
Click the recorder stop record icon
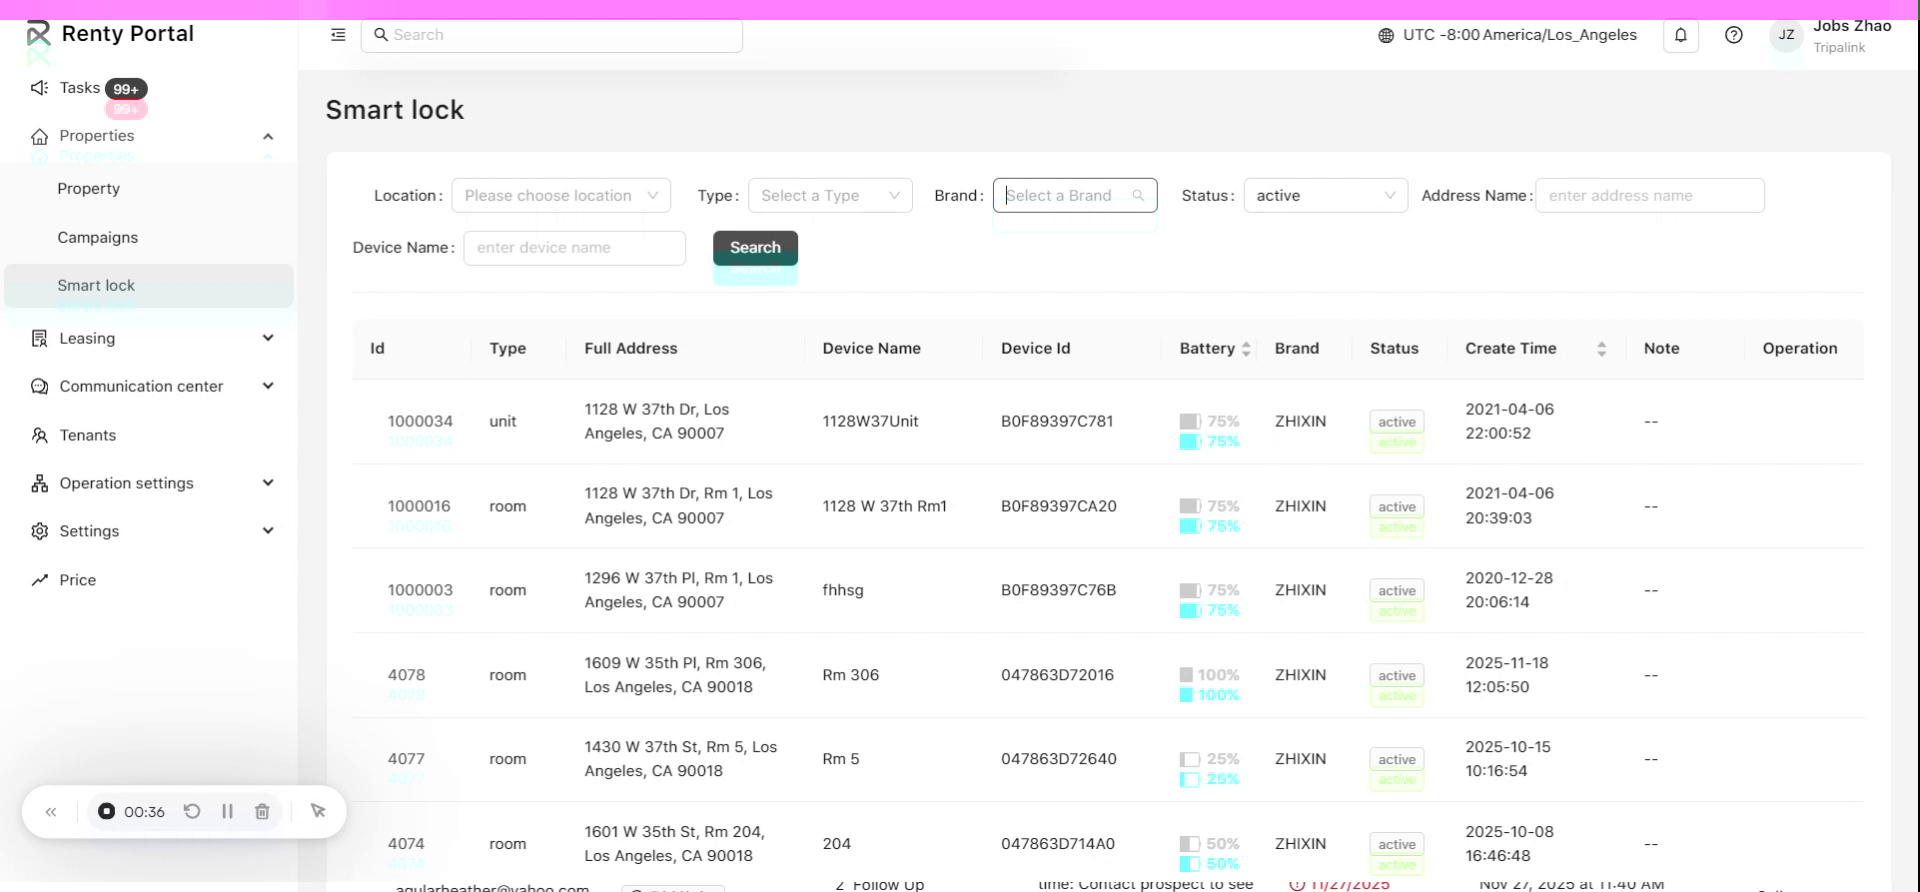pos(106,811)
